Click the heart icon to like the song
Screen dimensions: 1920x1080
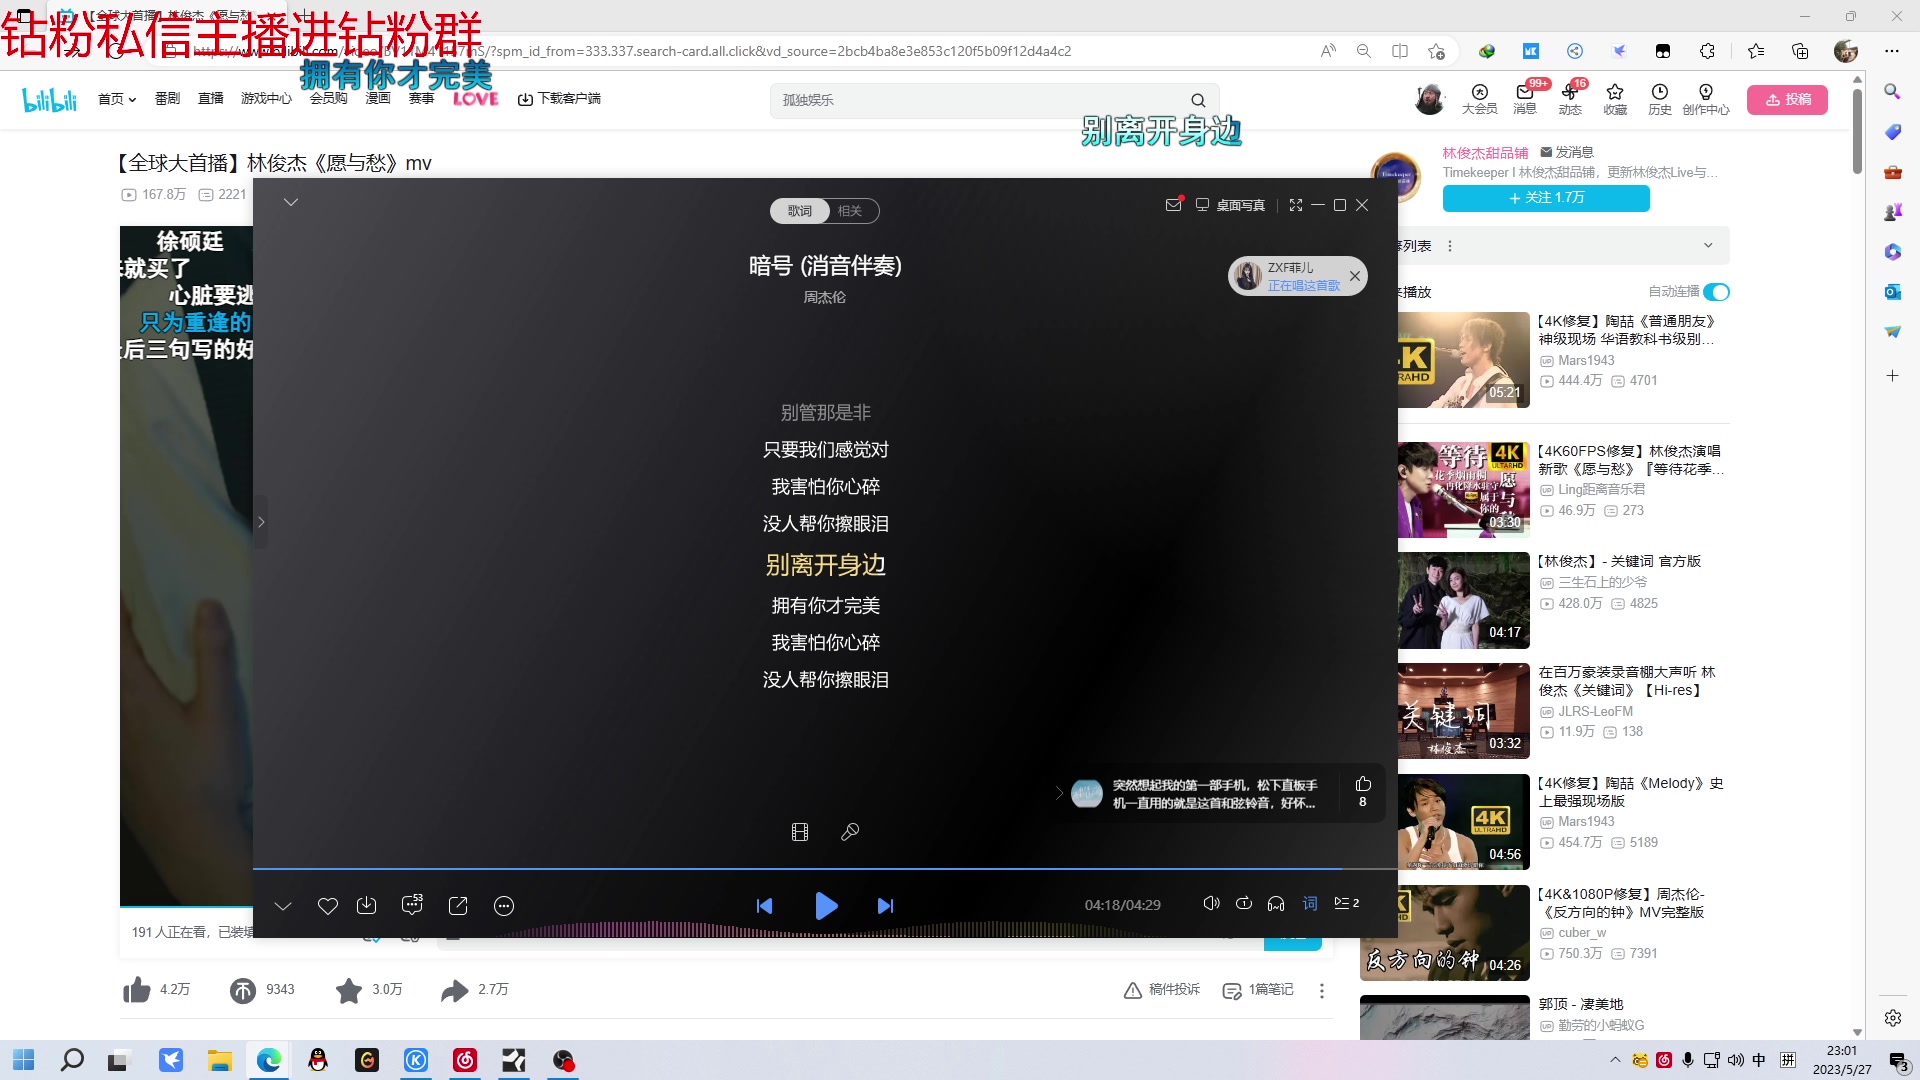(x=327, y=905)
